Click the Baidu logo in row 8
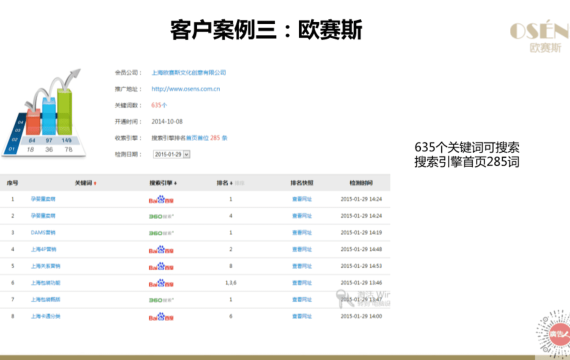Screen dimensions: 570x360 [x=161, y=316]
